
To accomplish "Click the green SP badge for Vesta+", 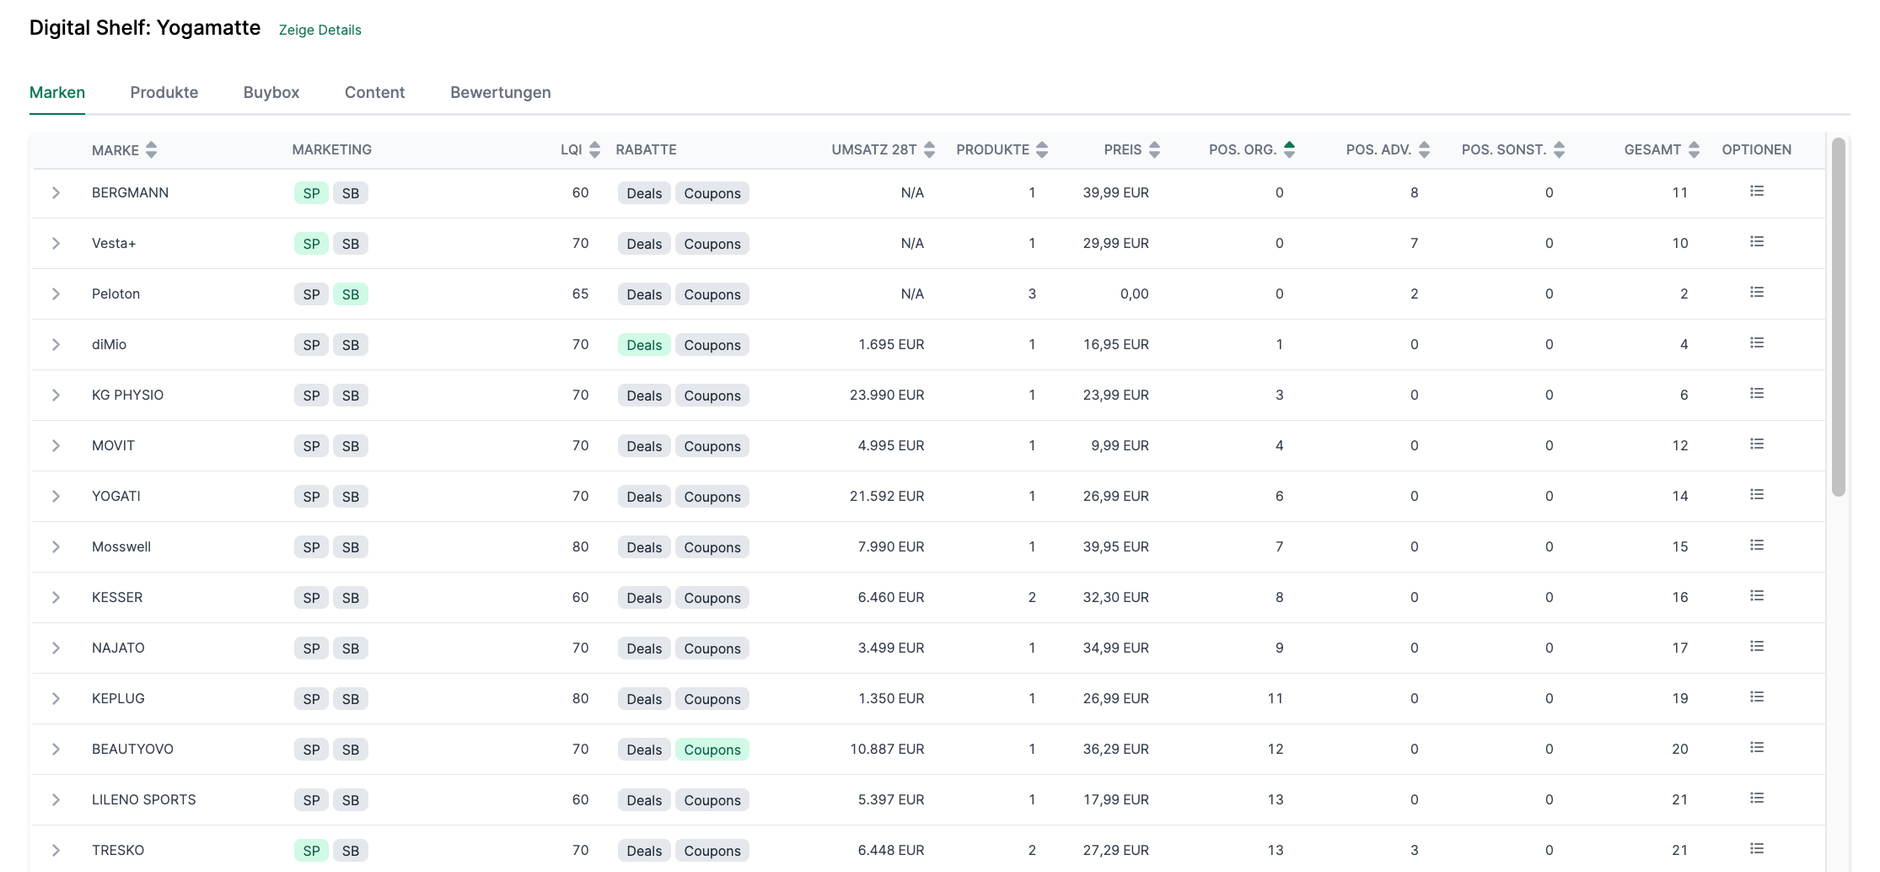I will click(x=311, y=244).
